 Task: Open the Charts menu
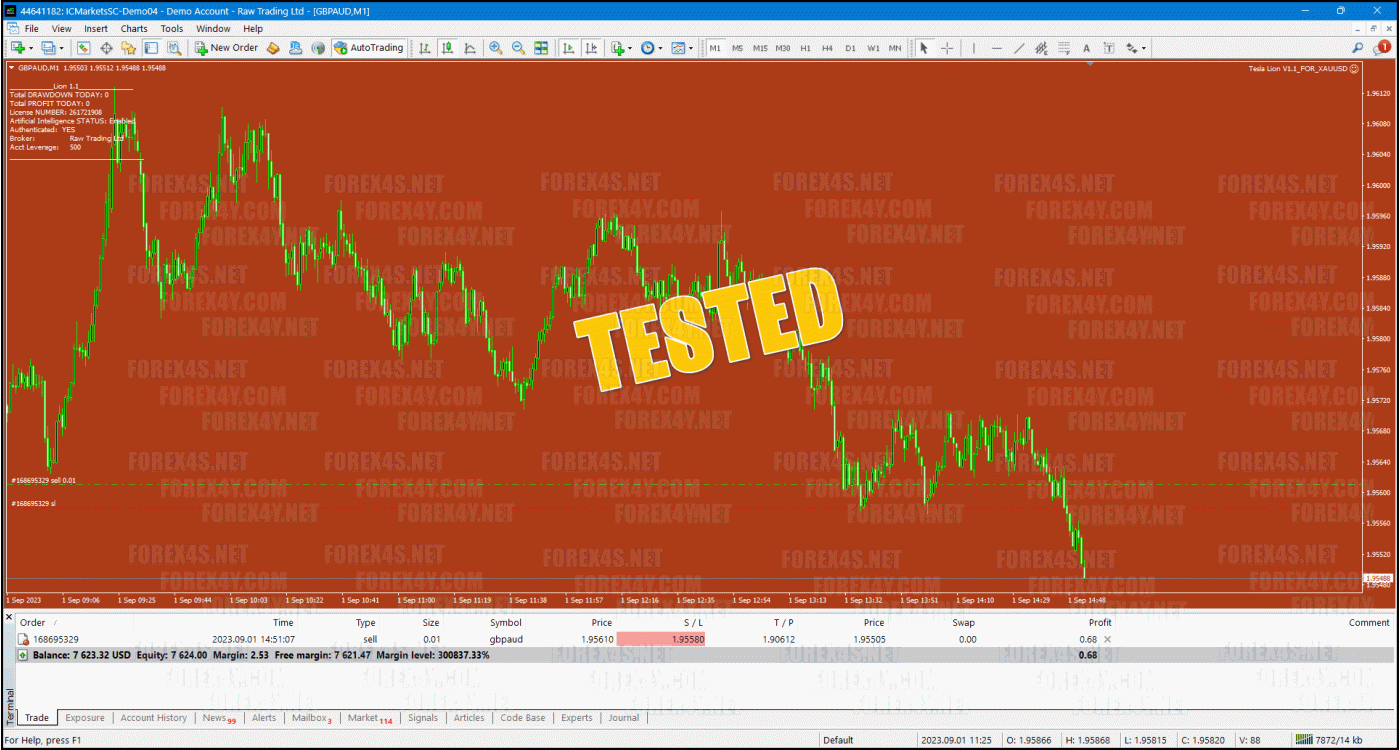pyautogui.click(x=134, y=29)
